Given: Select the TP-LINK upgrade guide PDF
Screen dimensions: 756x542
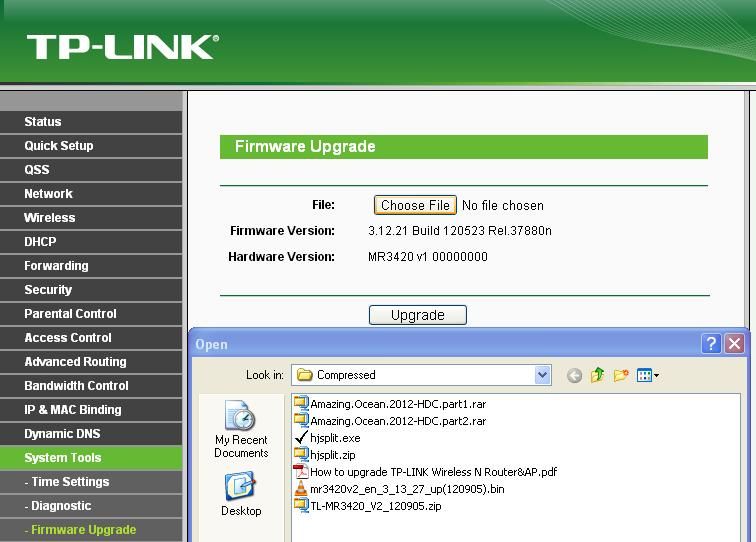Looking at the screenshot, I should point(432,472).
